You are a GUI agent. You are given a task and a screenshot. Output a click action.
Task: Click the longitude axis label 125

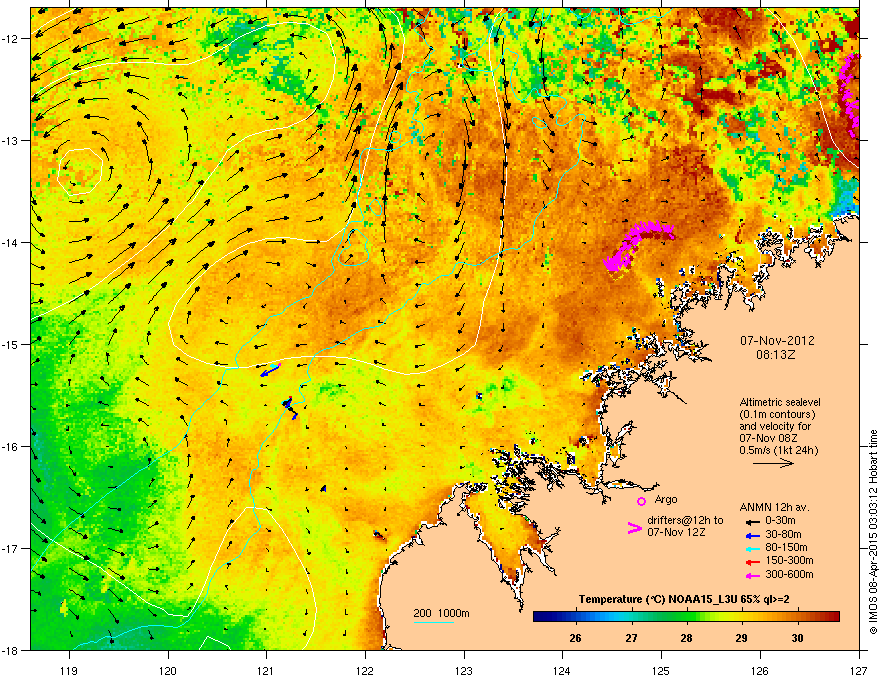coord(662,670)
